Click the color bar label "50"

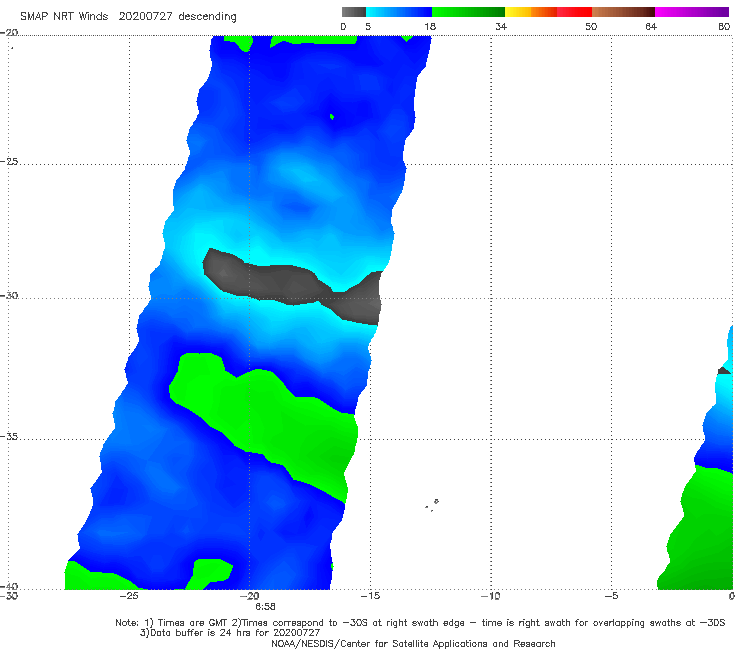[591, 26]
